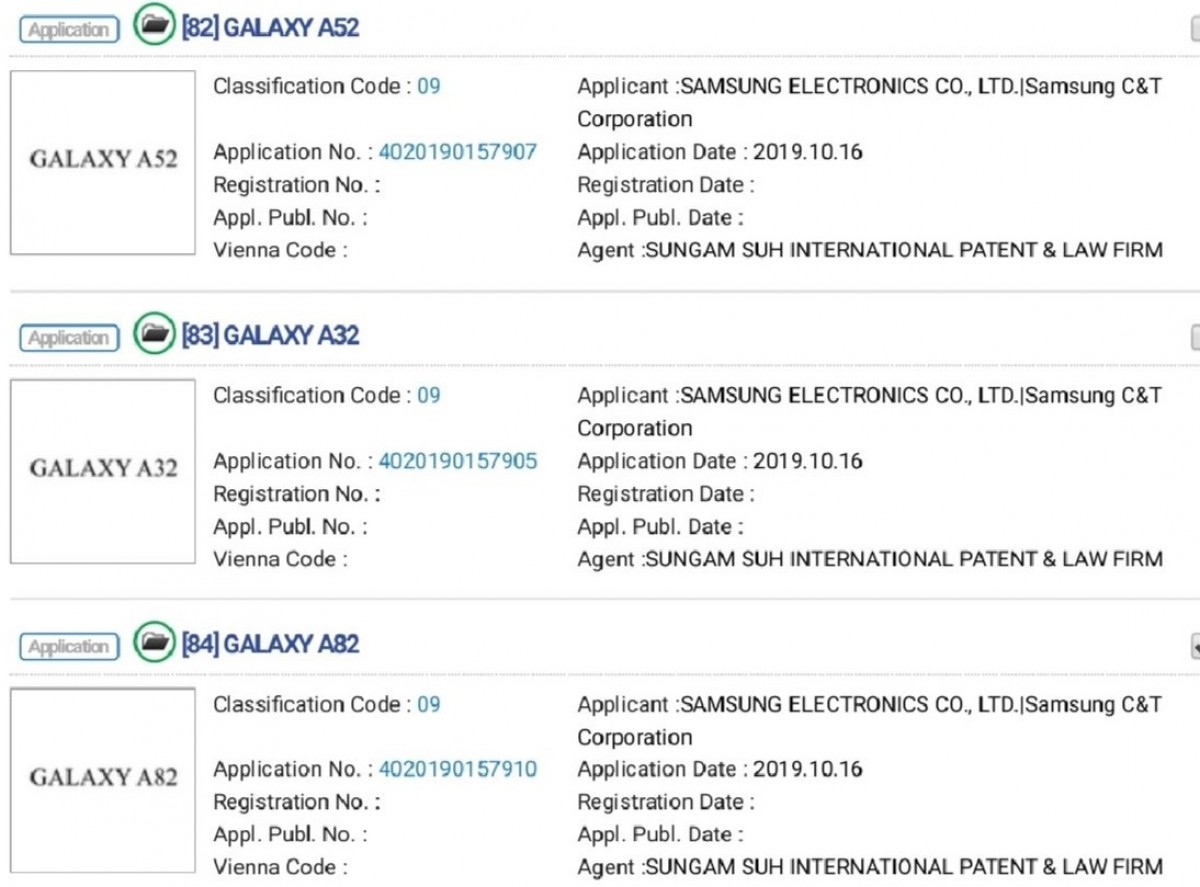Tick the checkbox on the GALAXY A32 row
1200x887 pixels.
coord(1195,338)
